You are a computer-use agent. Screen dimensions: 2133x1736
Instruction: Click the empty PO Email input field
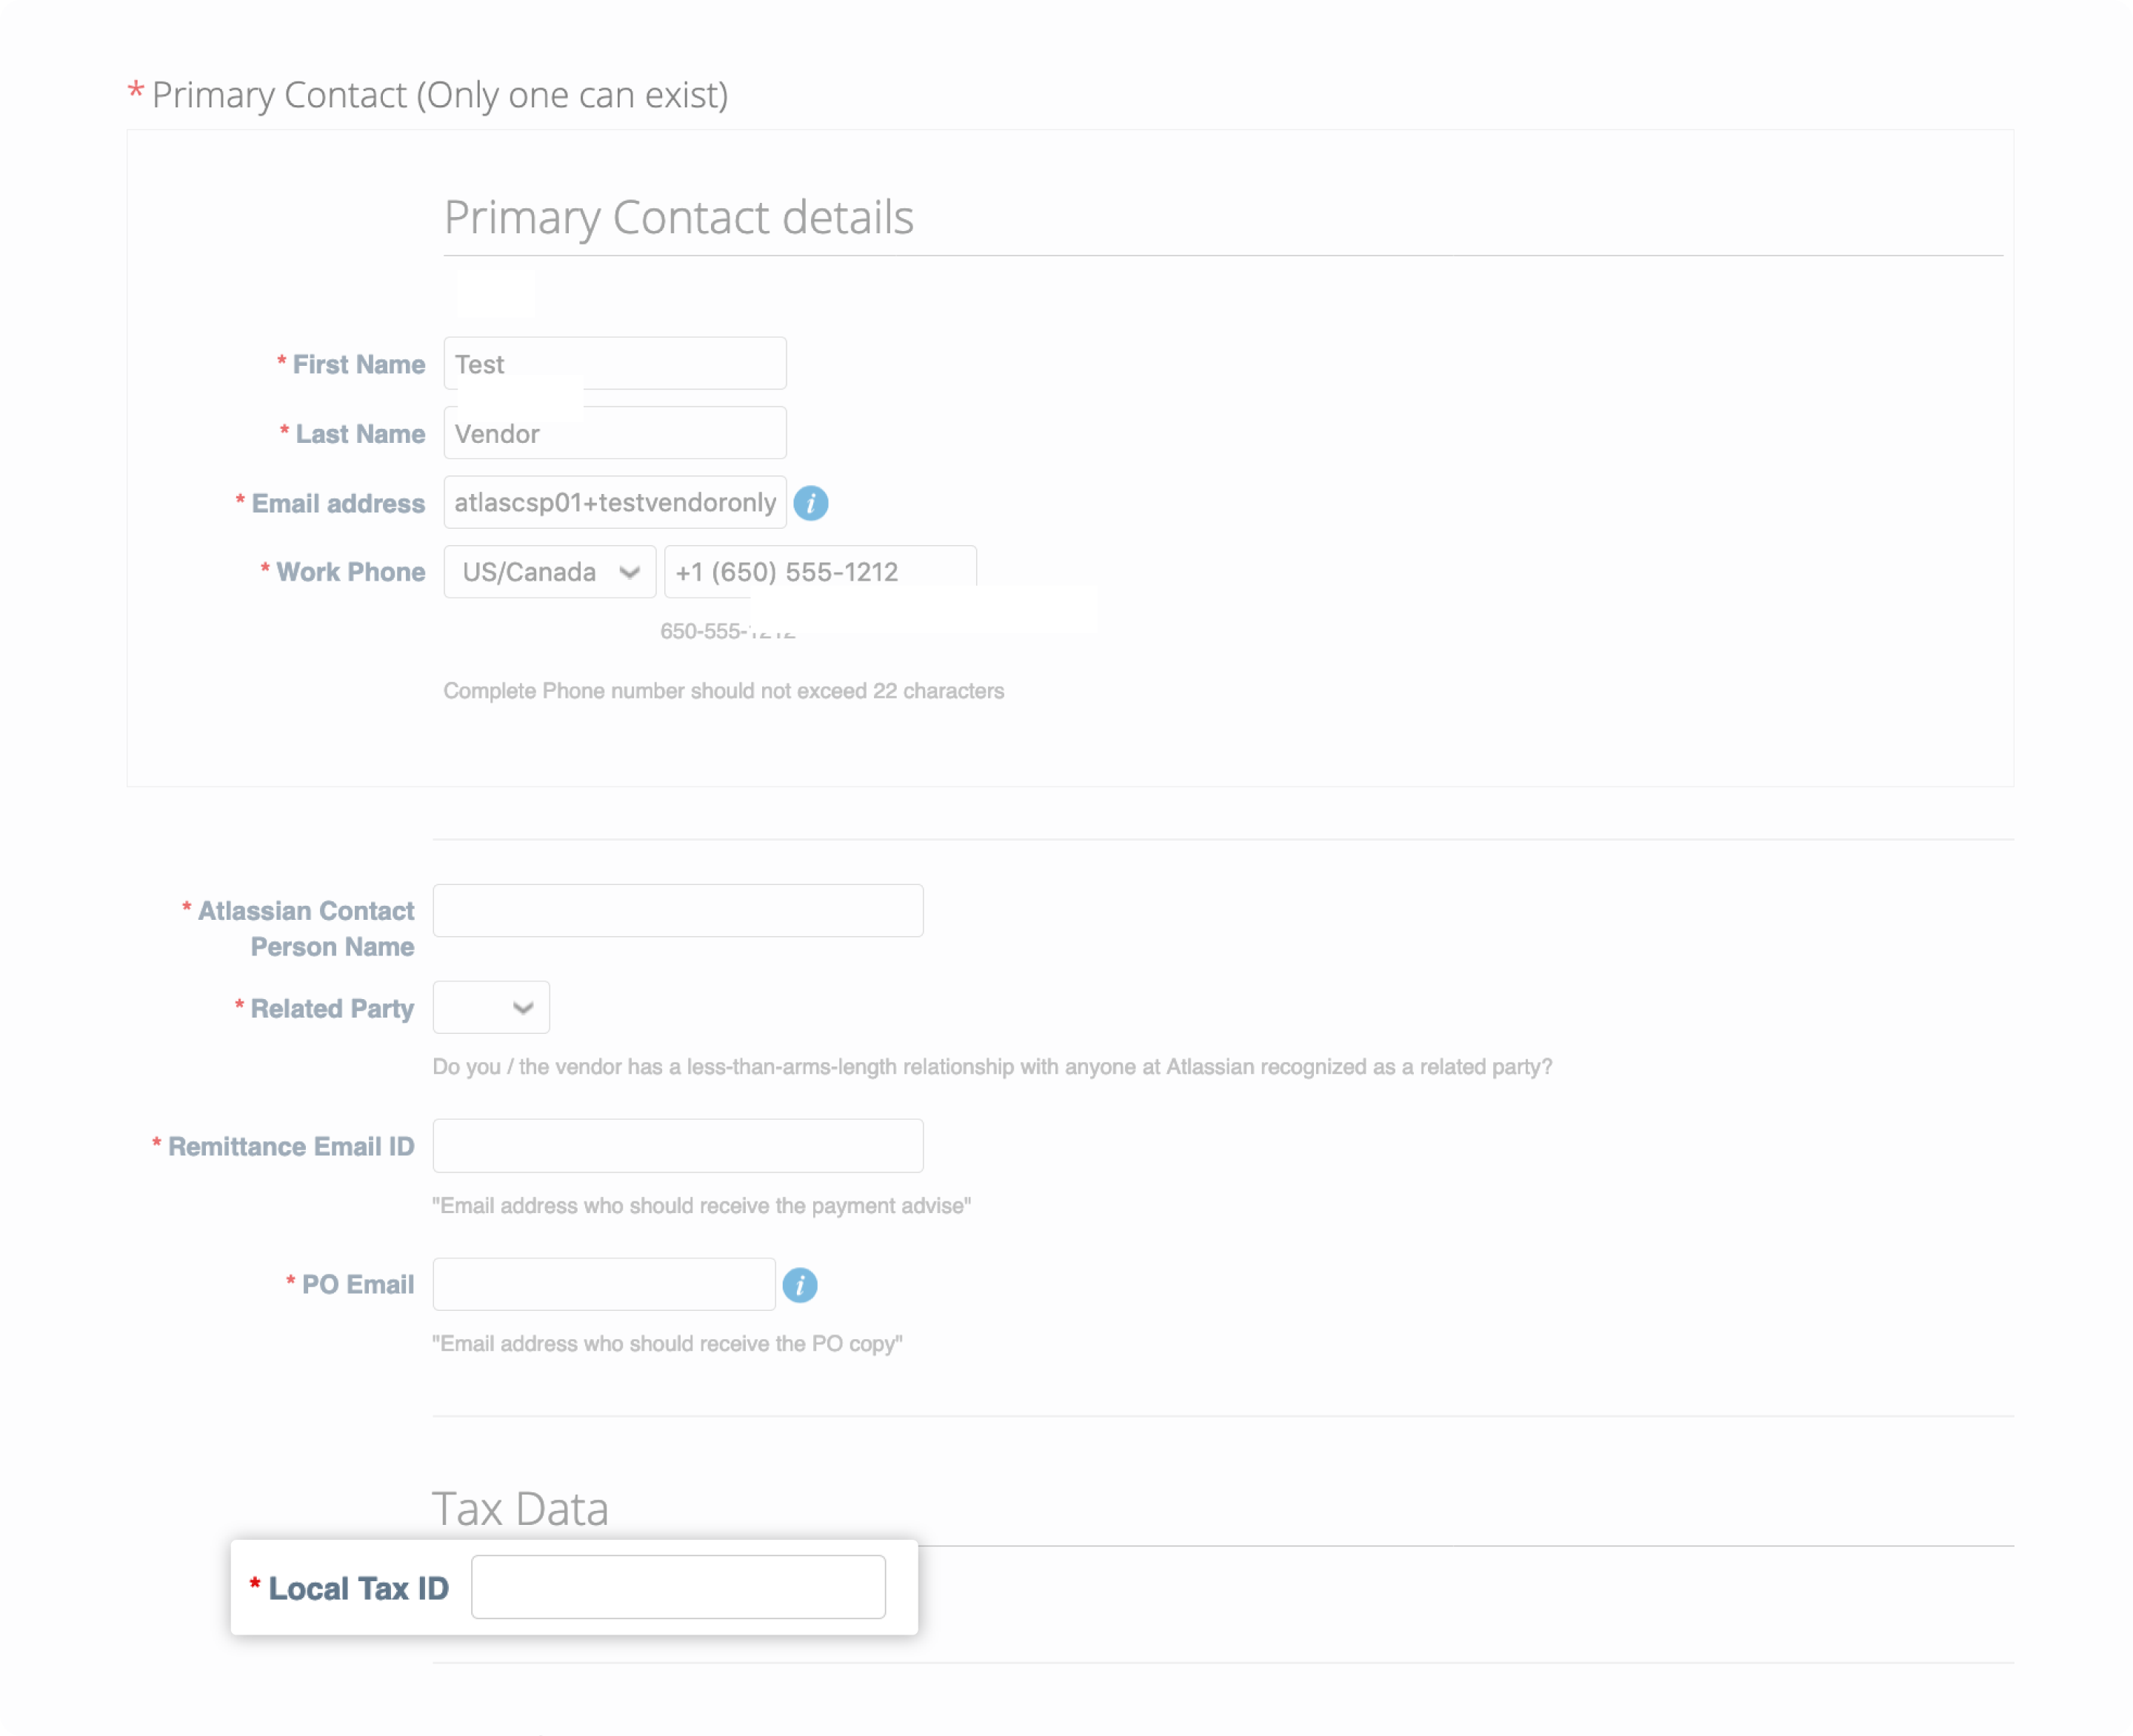(x=603, y=1284)
